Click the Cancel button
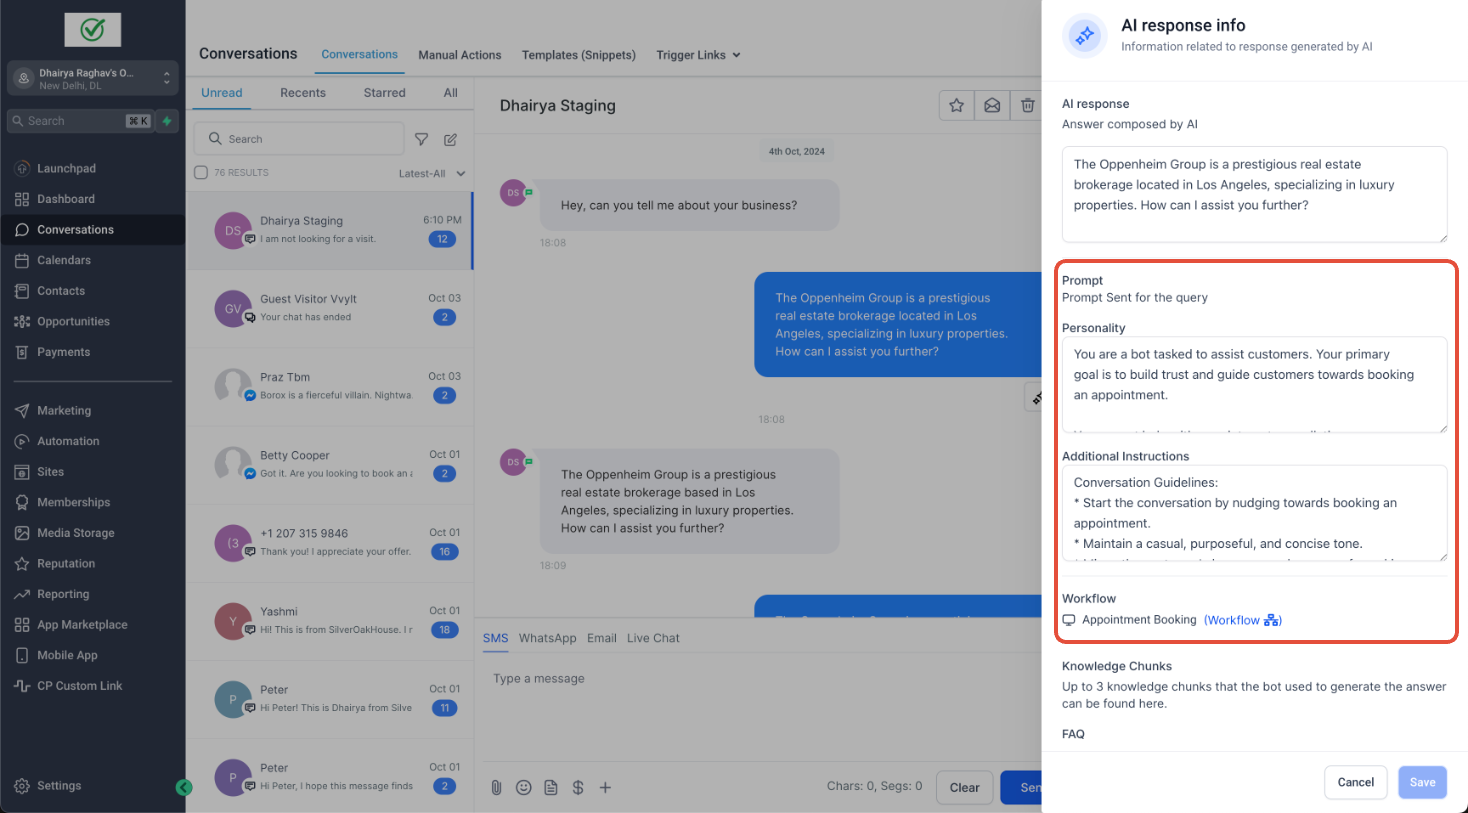This screenshot has height=813, width=1468. coord(1356,782)
